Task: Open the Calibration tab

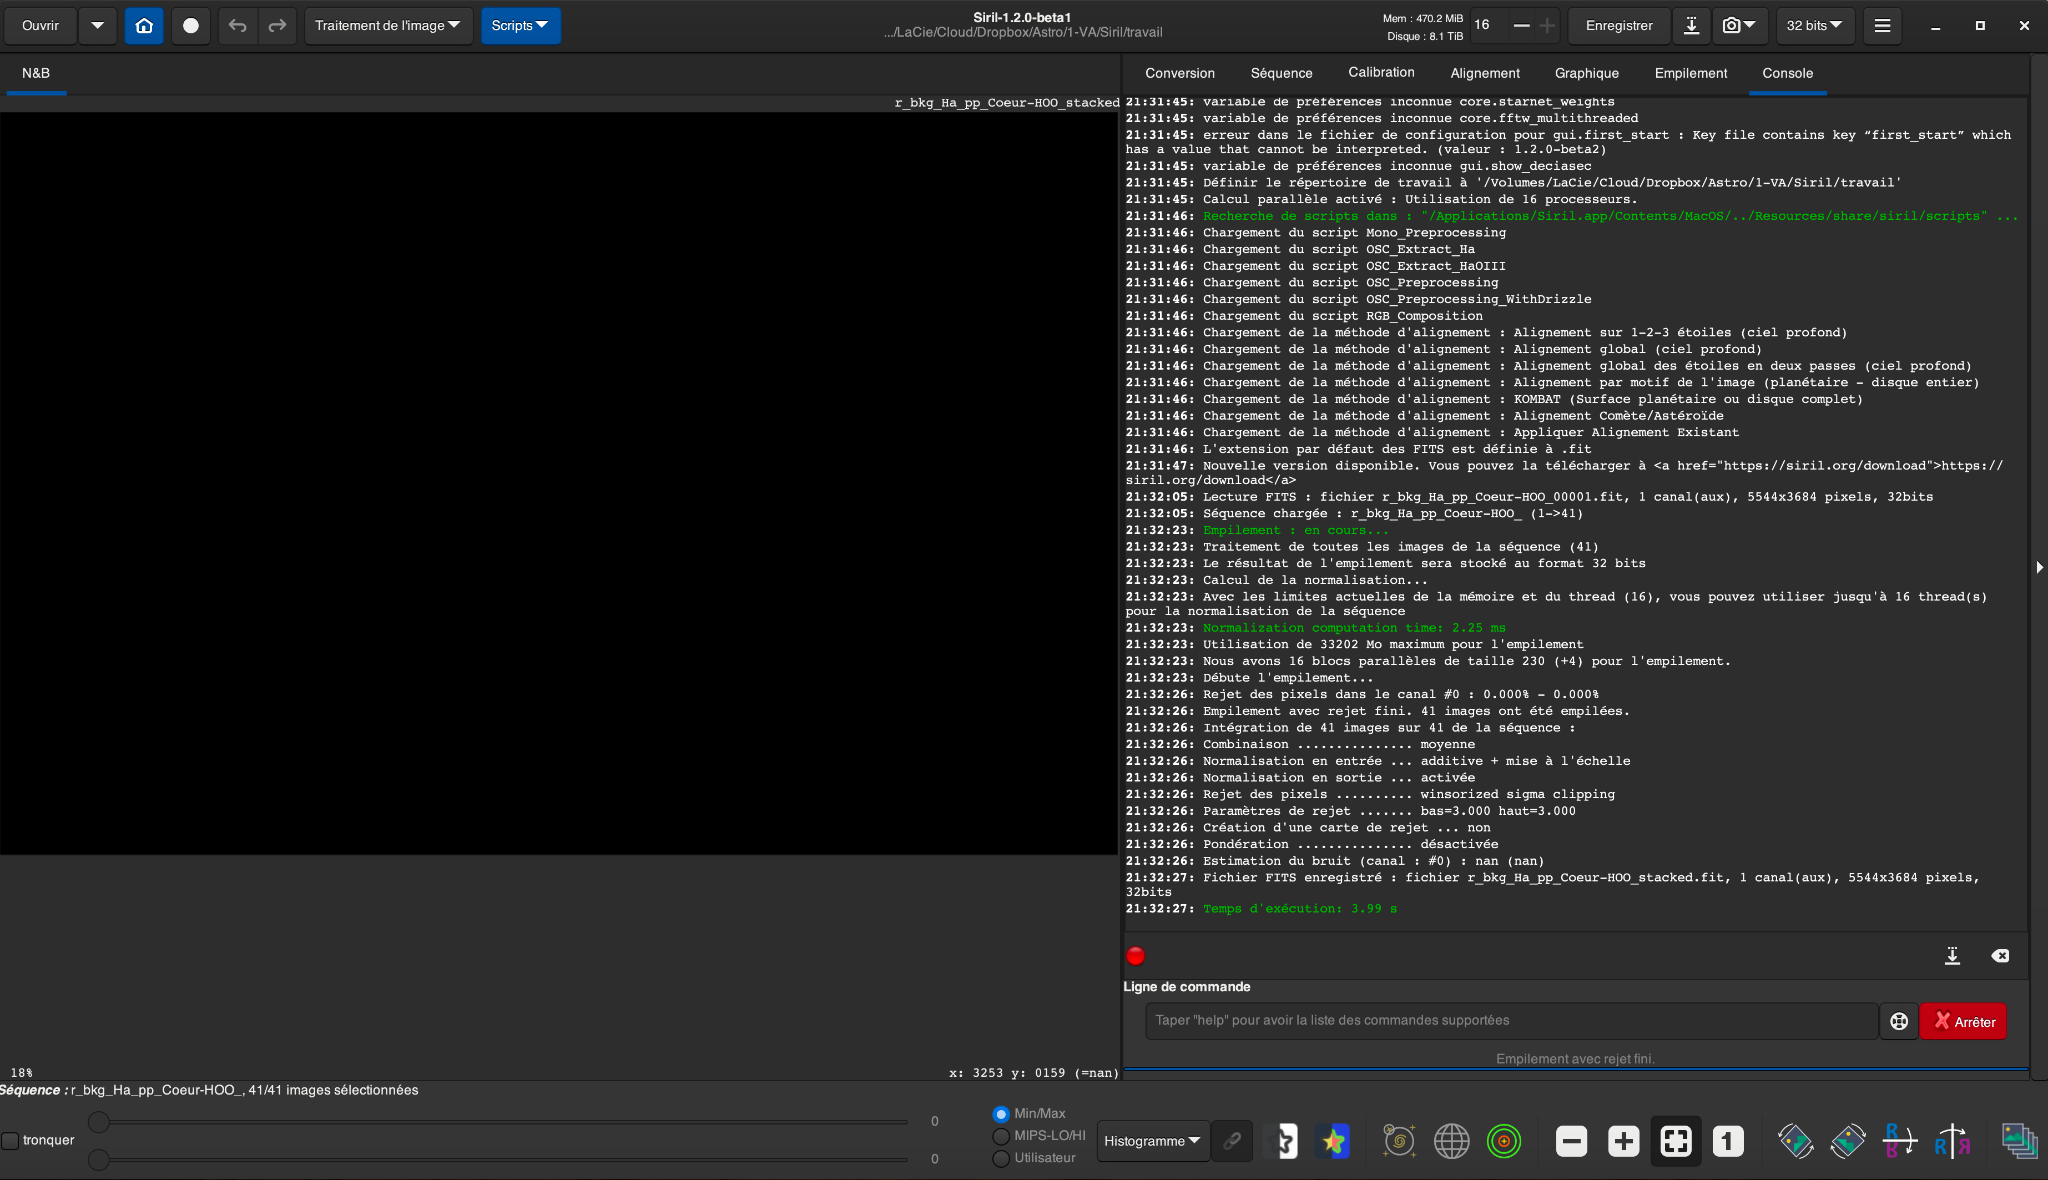Action: [x=1381, y=73]
